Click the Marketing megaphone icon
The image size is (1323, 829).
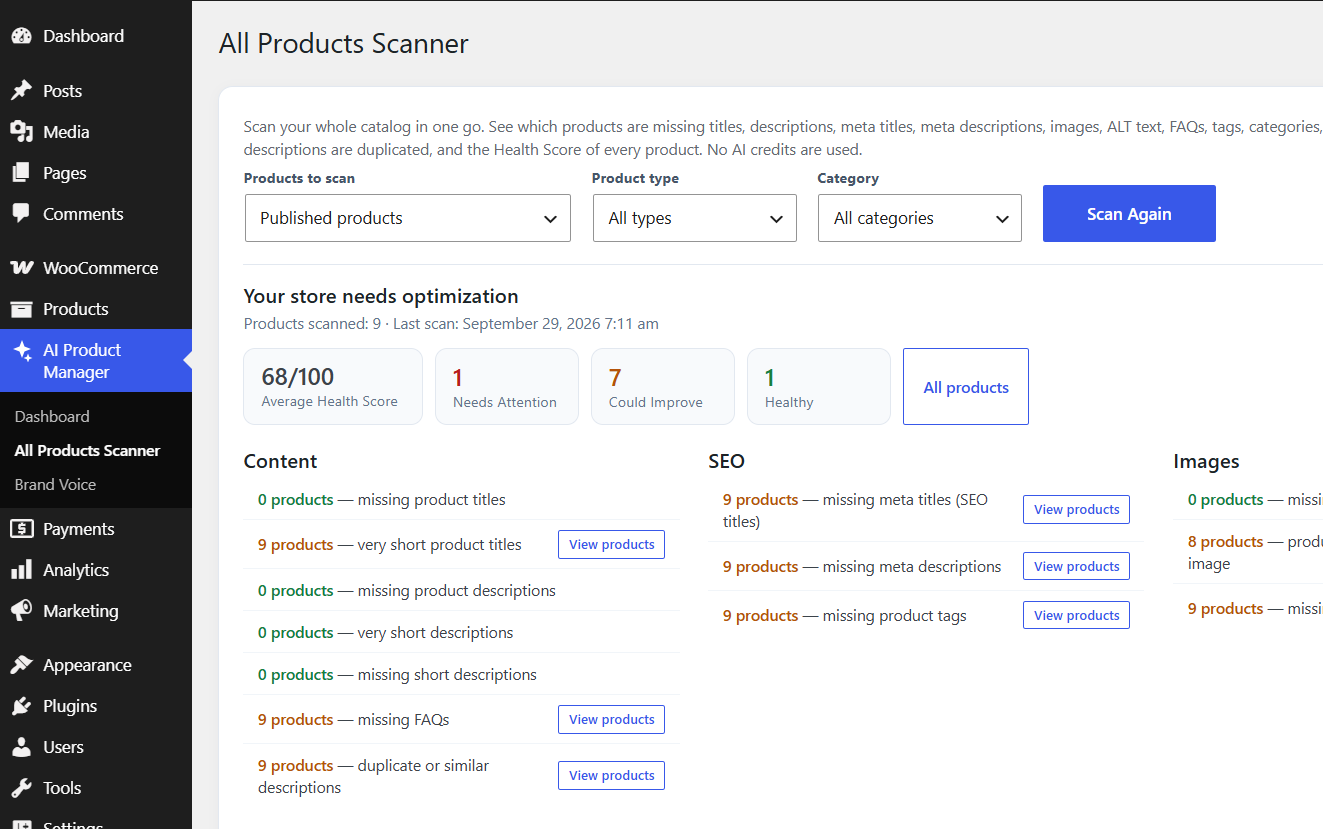21,611
